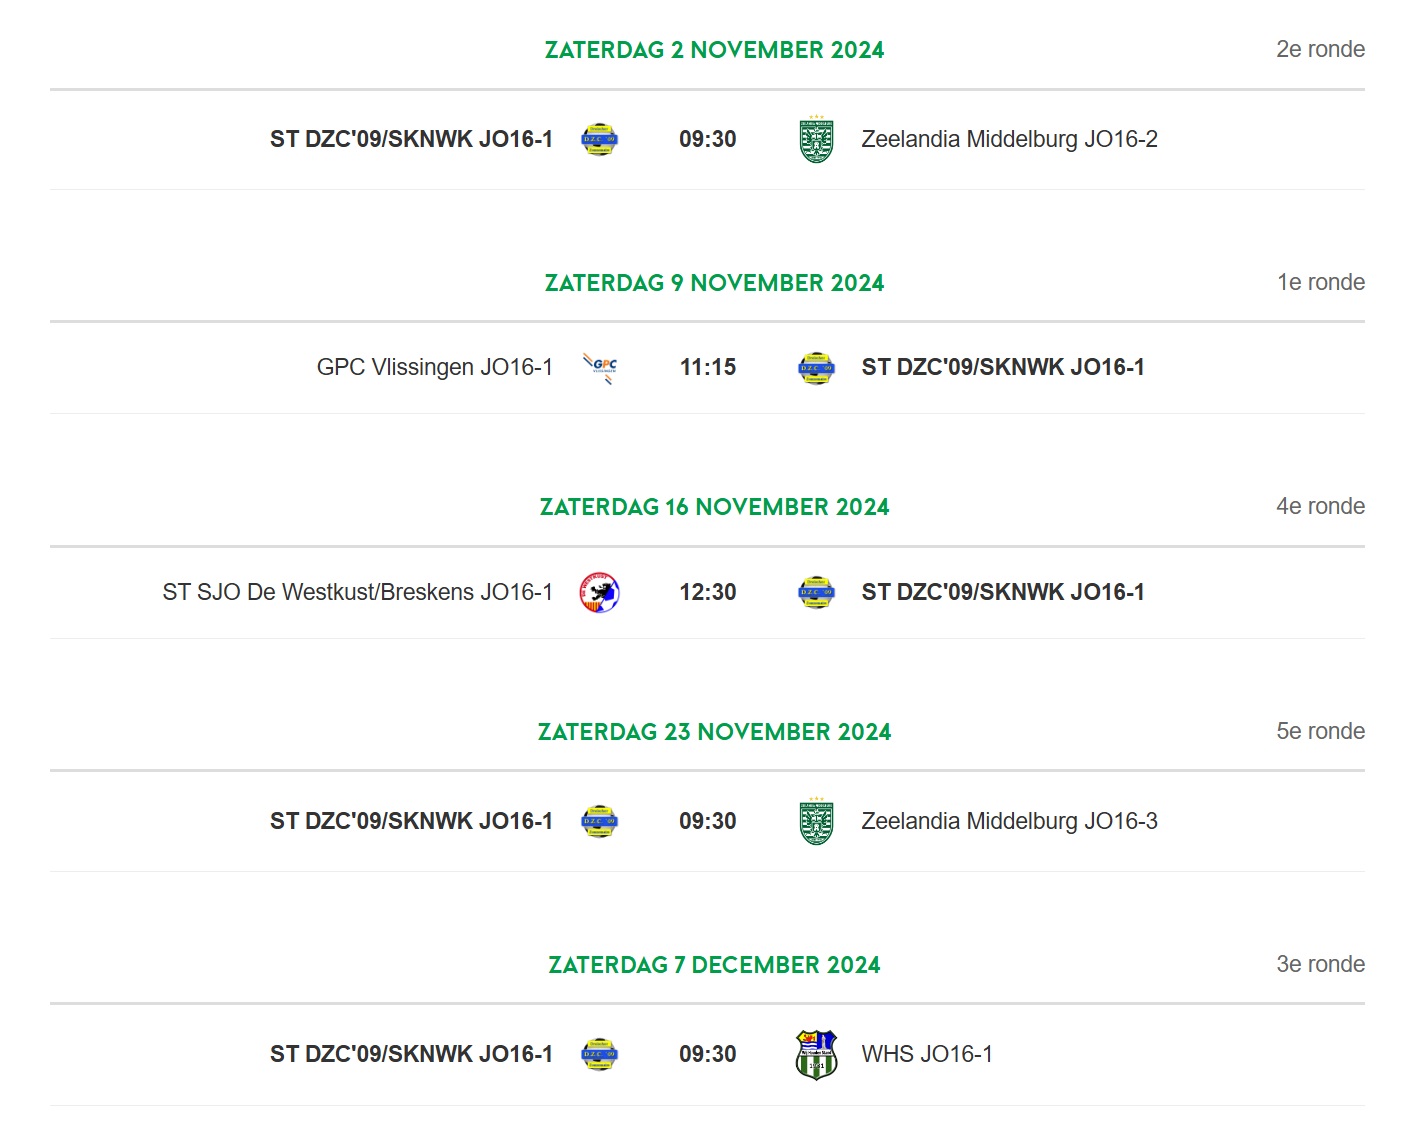This screenshot has width=1414, height=1124.
Task: Click Zeelandia Middelburg JO16-2 club crest
Action: pos(816,140)
